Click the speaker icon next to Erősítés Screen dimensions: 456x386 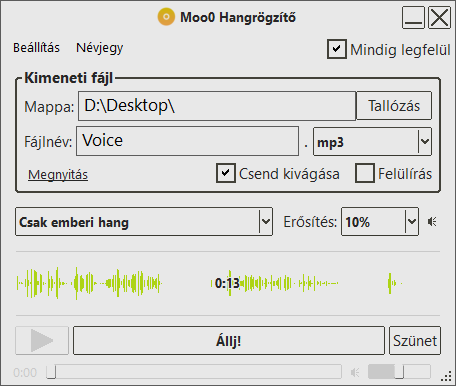432,222
